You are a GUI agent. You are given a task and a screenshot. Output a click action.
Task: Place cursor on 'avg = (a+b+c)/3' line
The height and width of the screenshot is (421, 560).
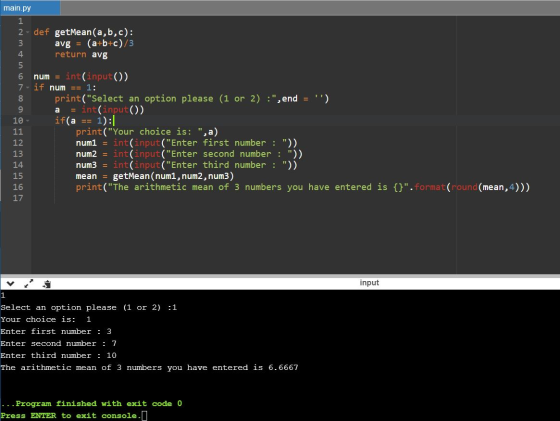94,43
